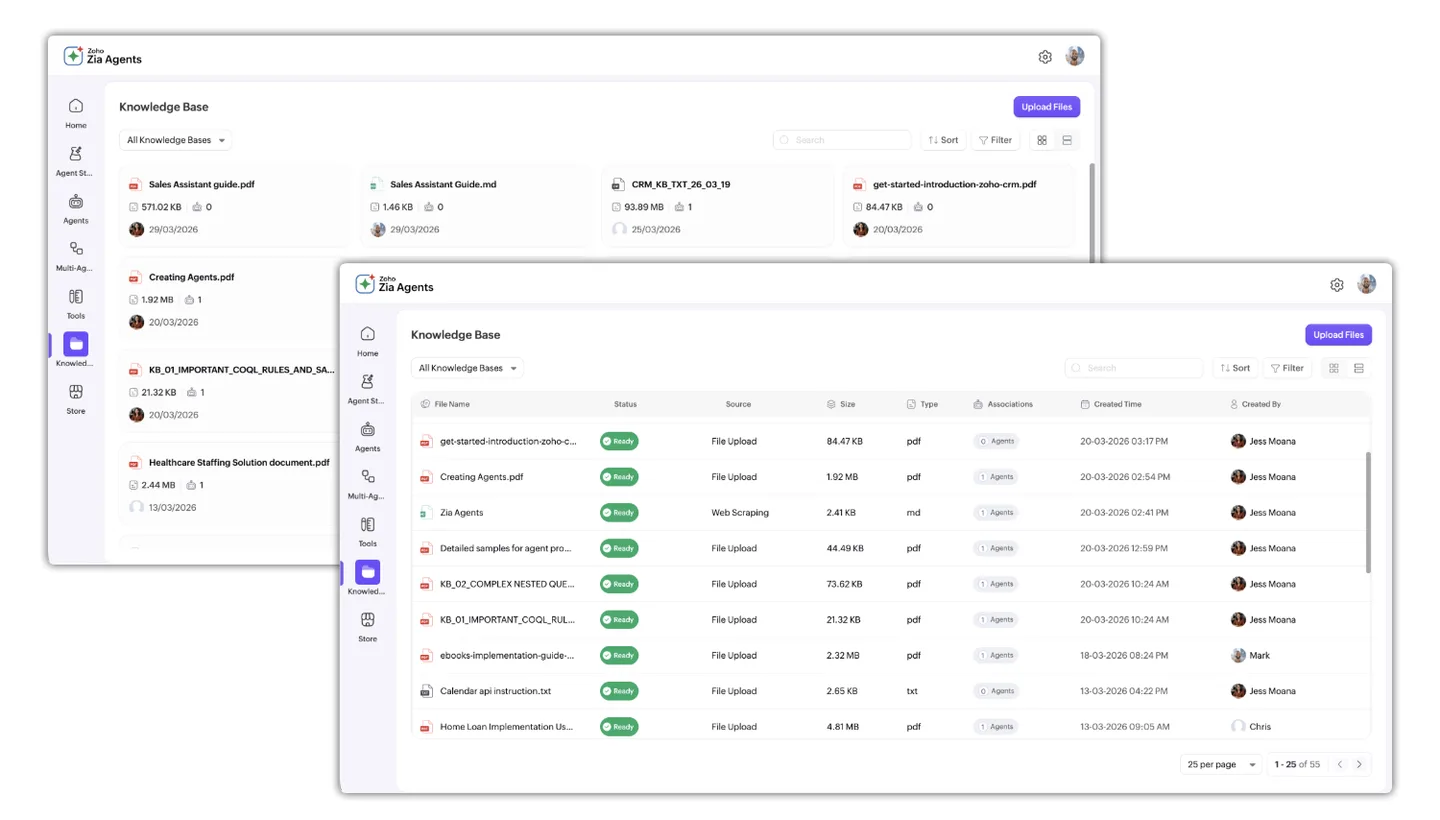Open Sort options in the back window
The image size is (1440, 820).
click(943, 140)
